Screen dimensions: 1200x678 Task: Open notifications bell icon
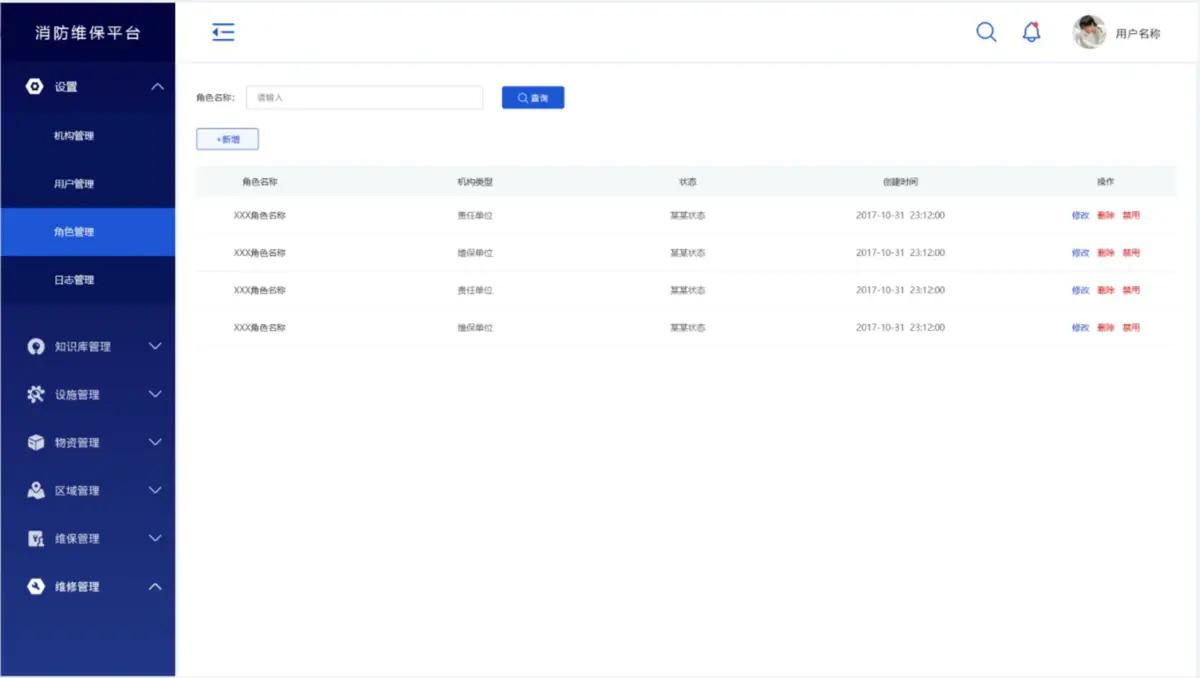(1031, 32)
